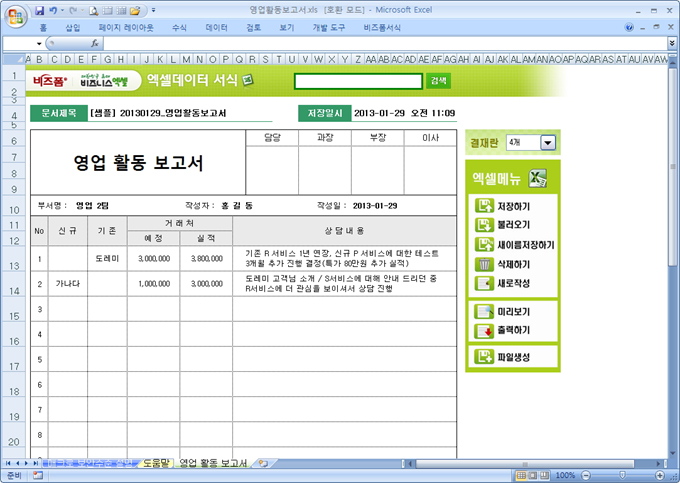Click the Select All corner of the sheet

point(13,59)
